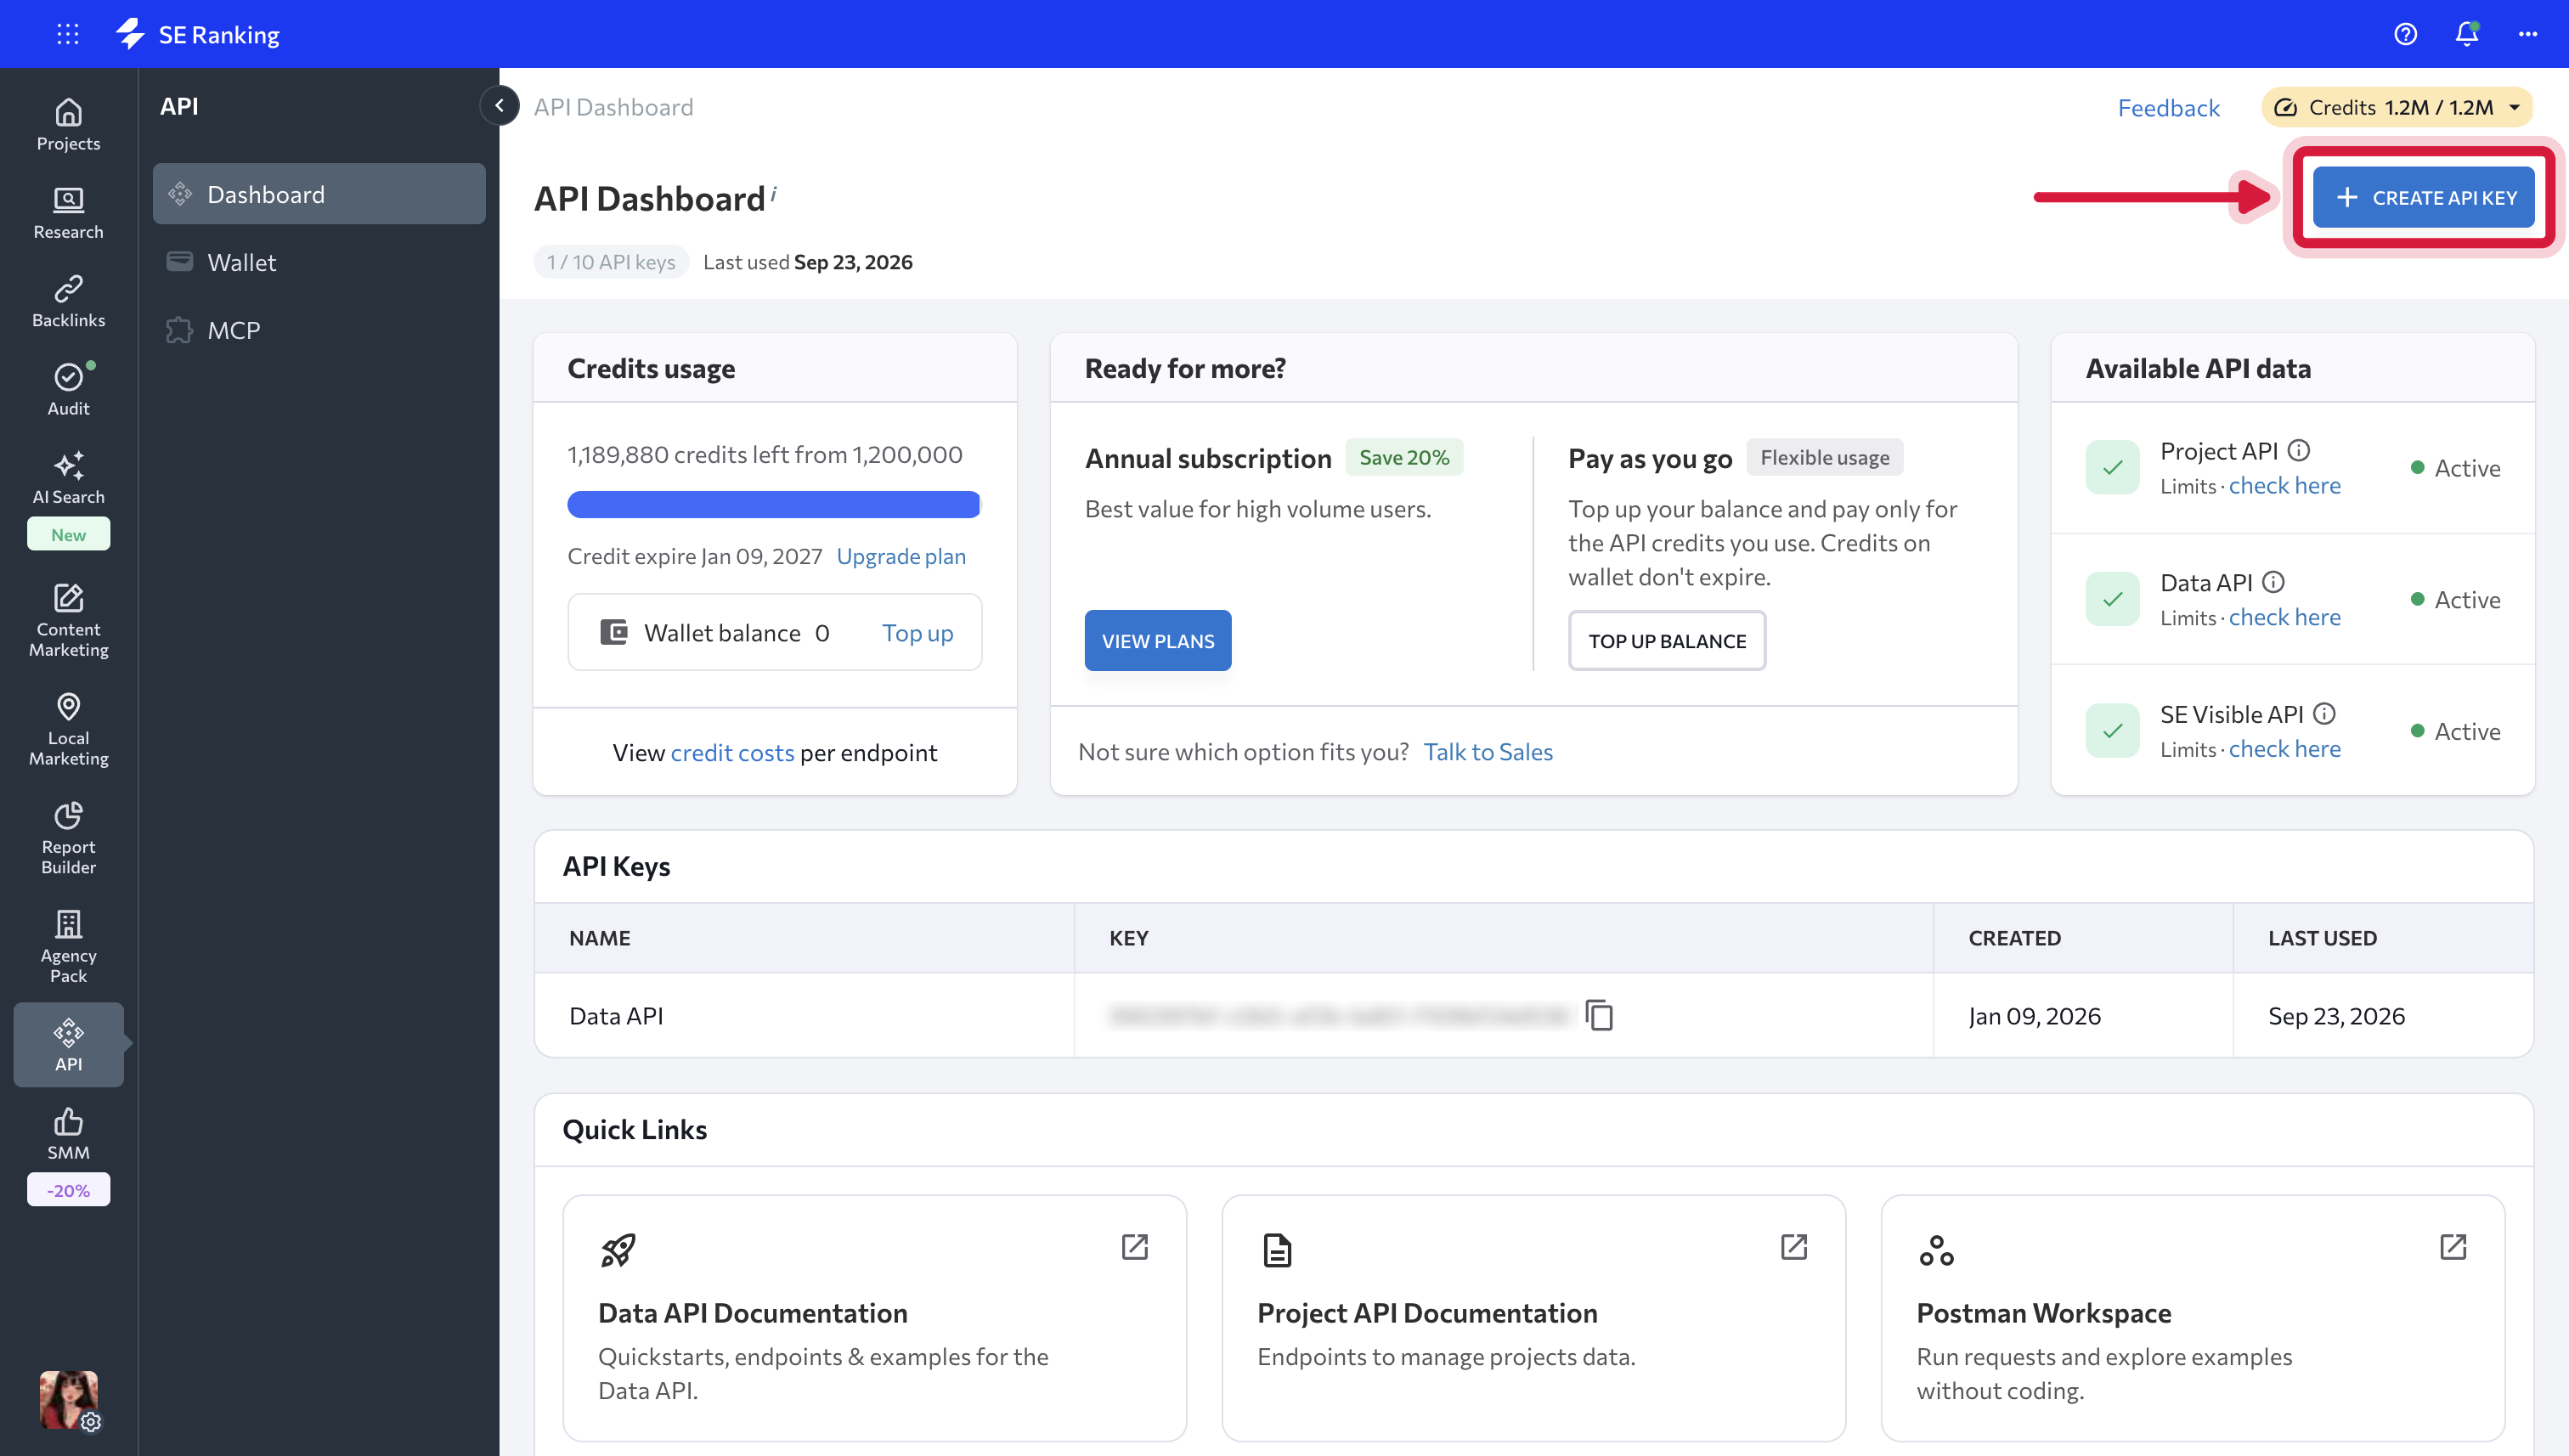Click the Talk to Sales link
2569x1456 pixels.
1488,752
